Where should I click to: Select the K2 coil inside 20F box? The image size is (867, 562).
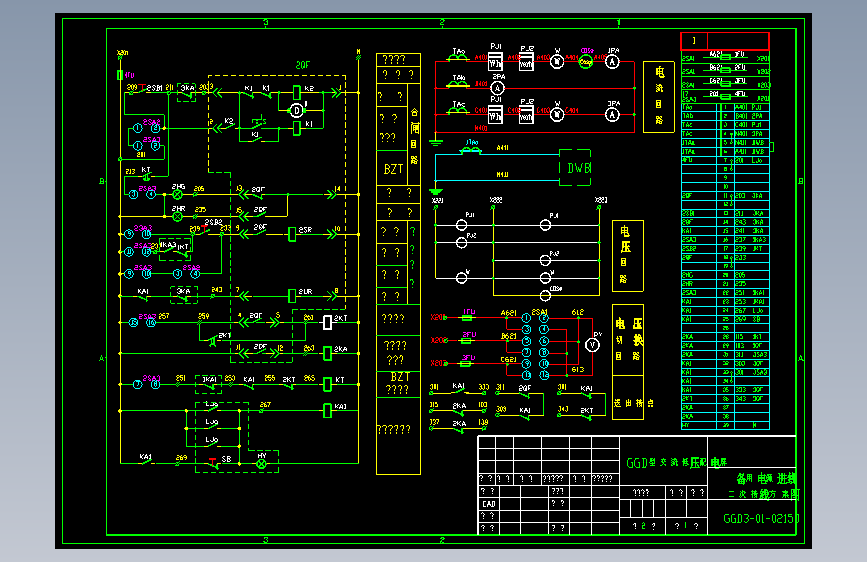297,92
